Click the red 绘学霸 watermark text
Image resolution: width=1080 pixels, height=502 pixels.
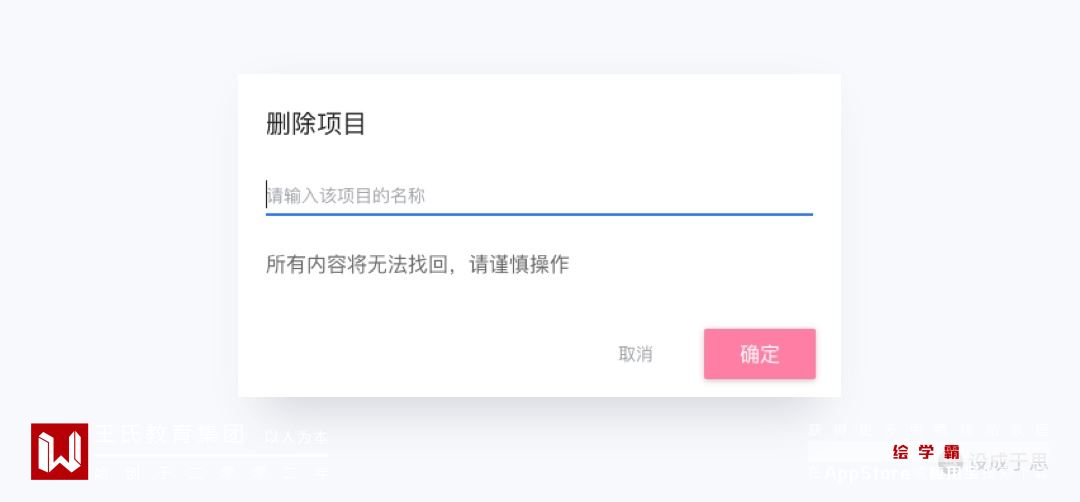(x=926, y=452)
